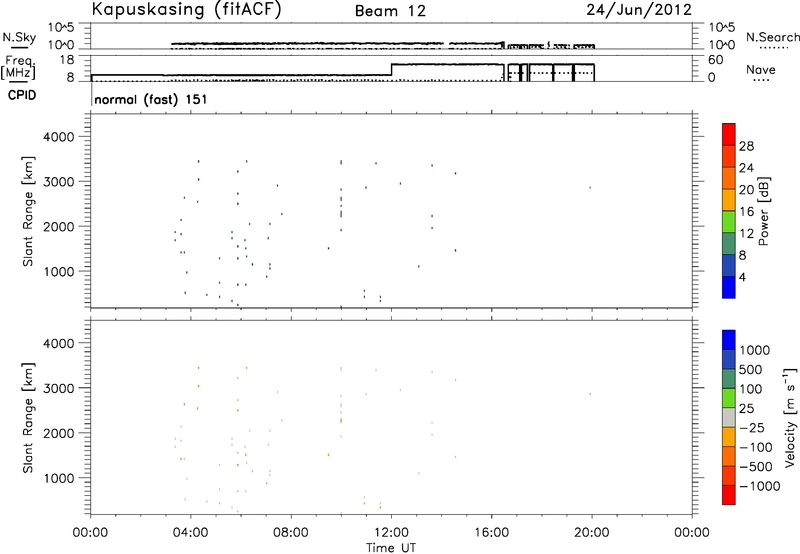Select the Slant Range label of power panel

28,211
